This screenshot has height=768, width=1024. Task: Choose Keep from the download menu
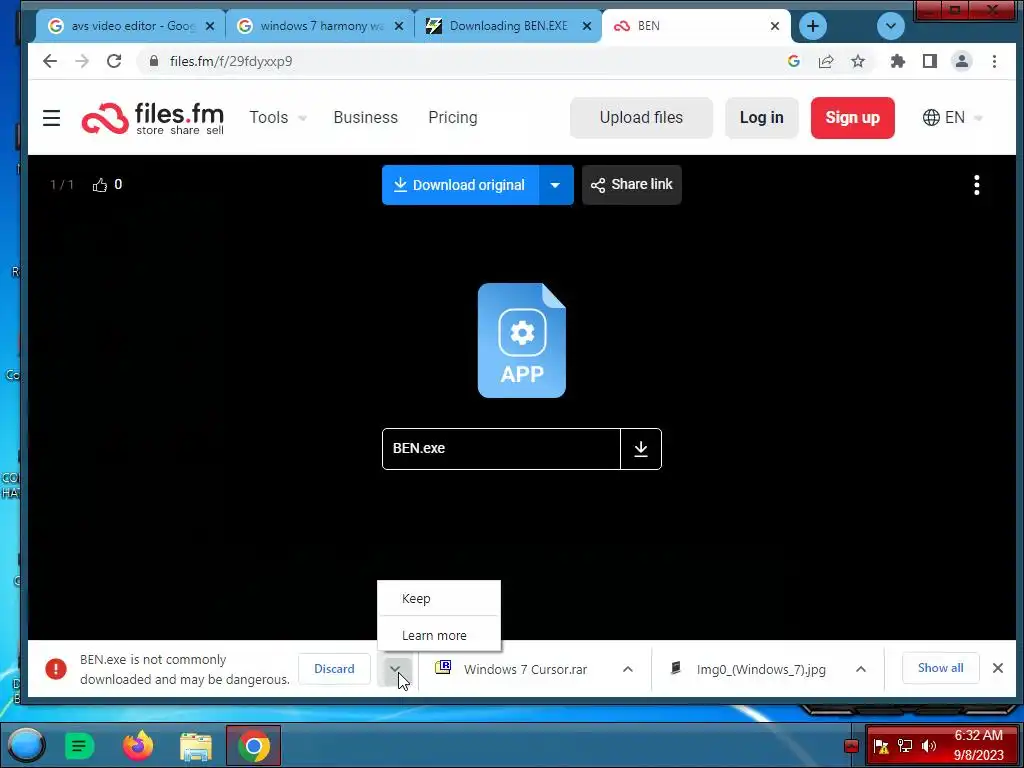pyautogui.click(x=439, y=598)
